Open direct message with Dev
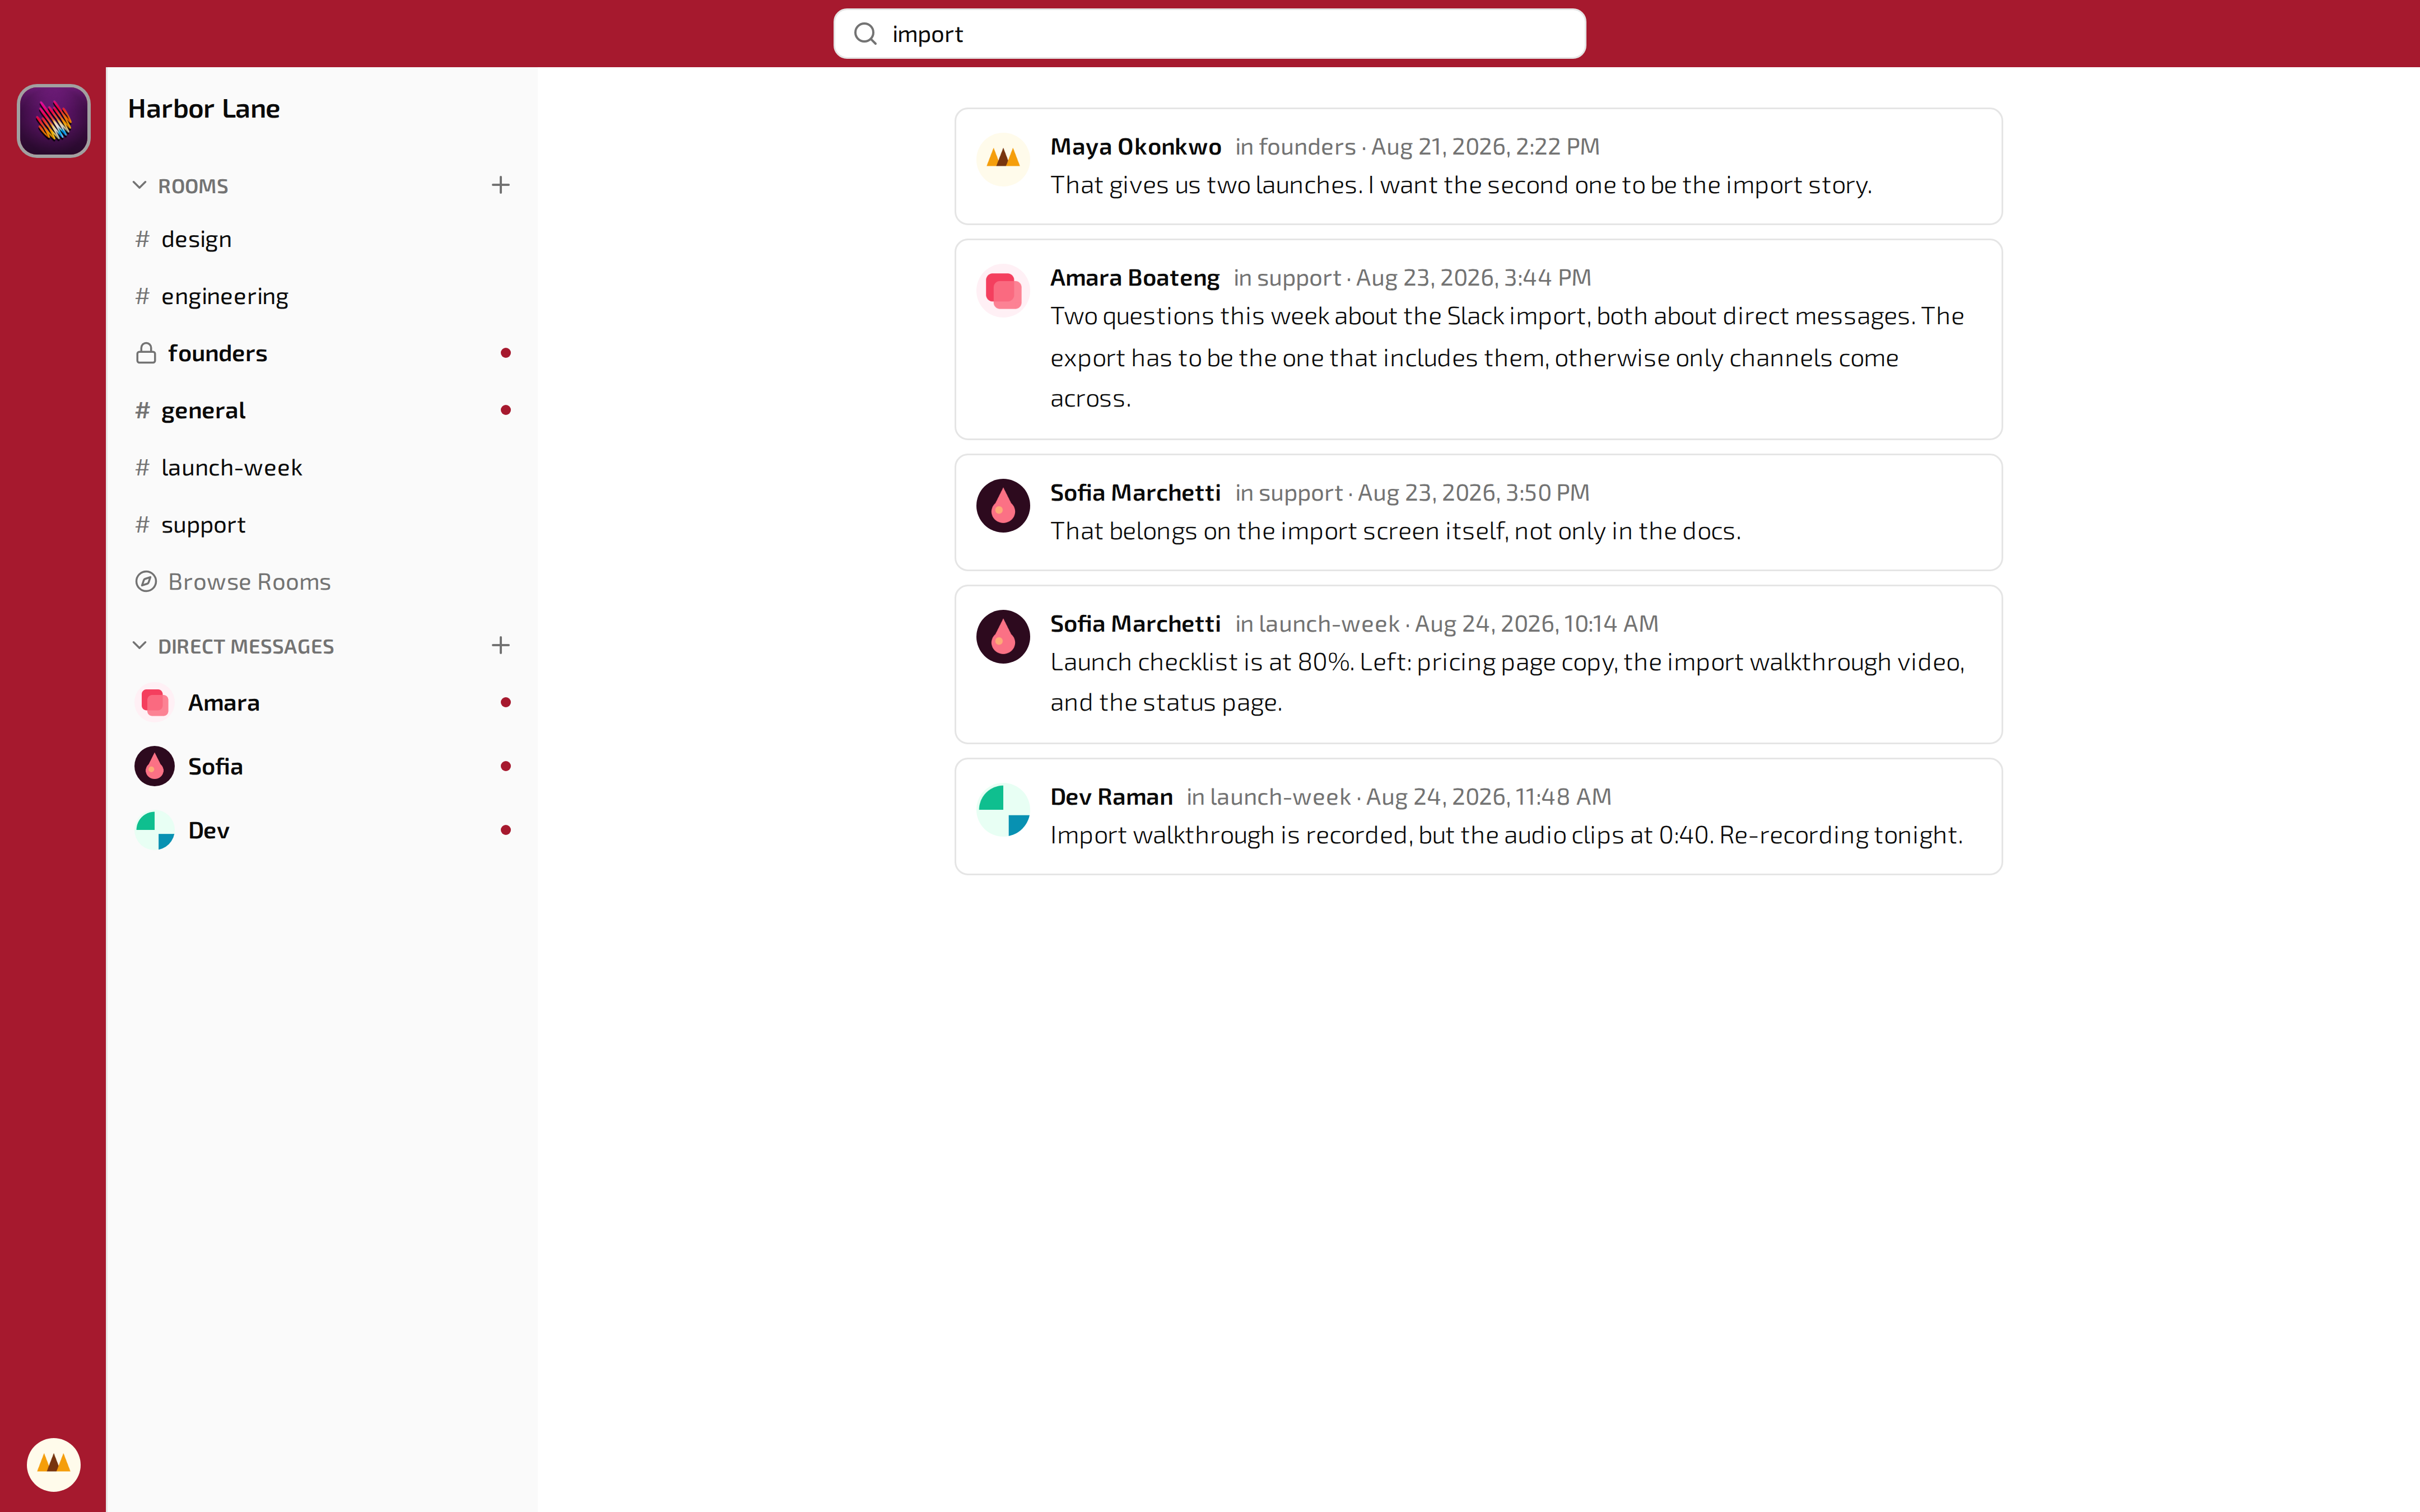The height and width of the screenshot is (1512, 2420). 322,830
